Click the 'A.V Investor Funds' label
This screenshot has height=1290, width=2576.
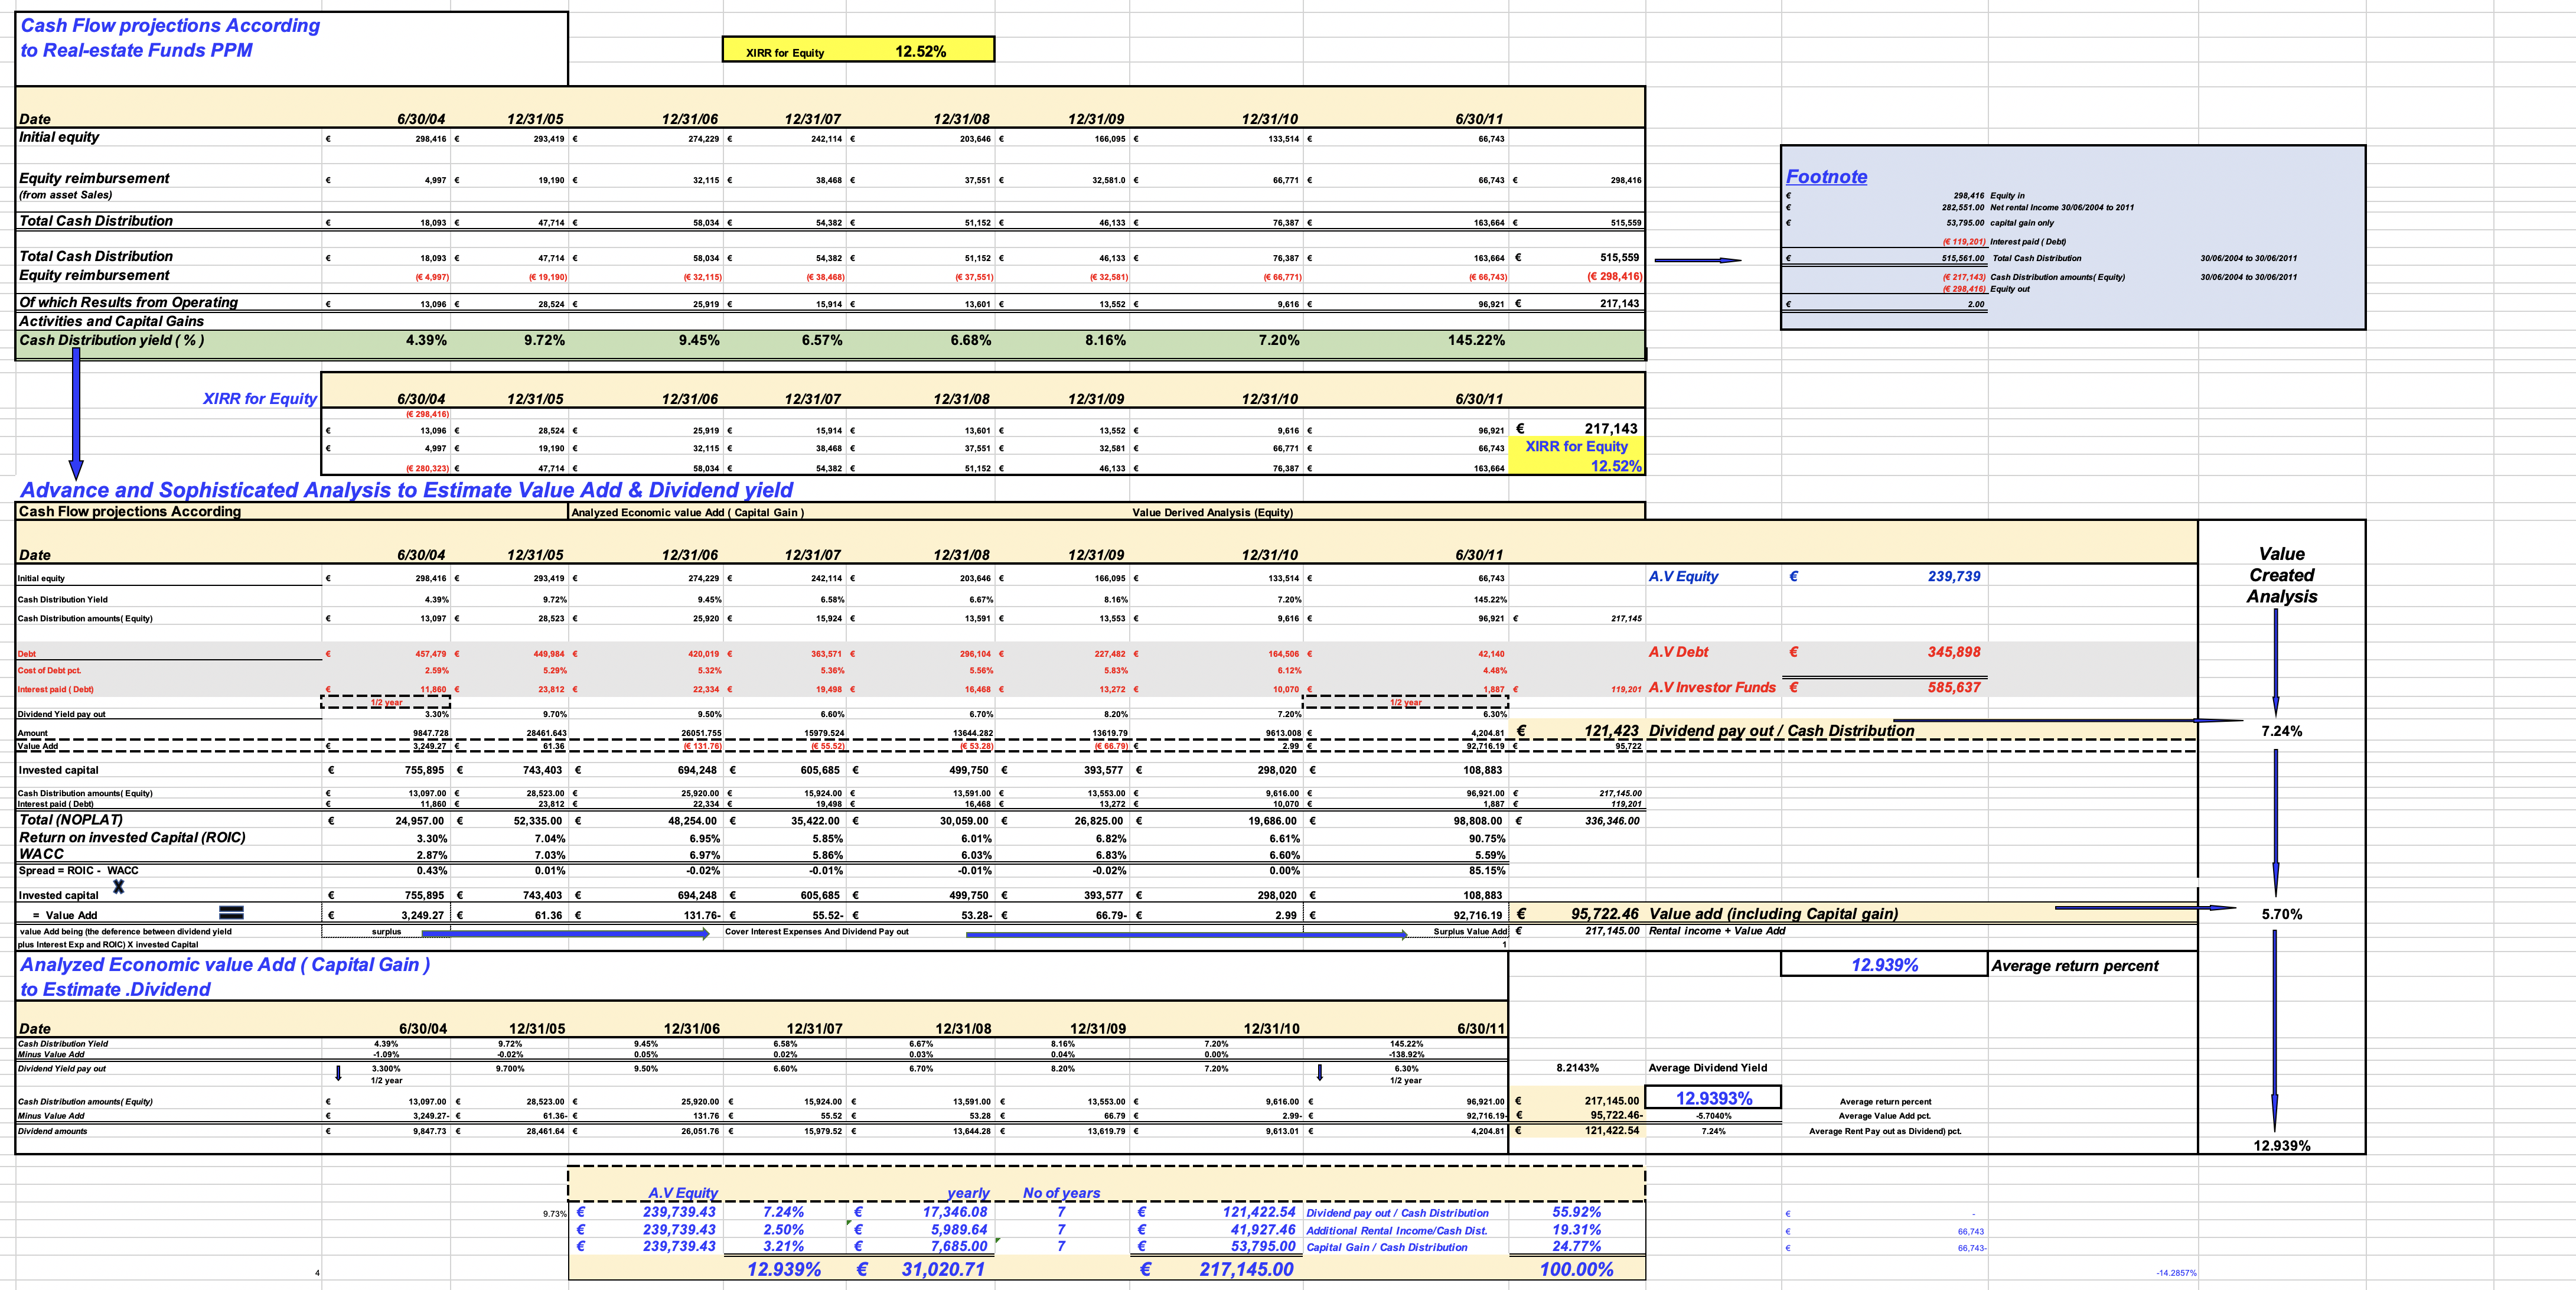click(1712, 687)
